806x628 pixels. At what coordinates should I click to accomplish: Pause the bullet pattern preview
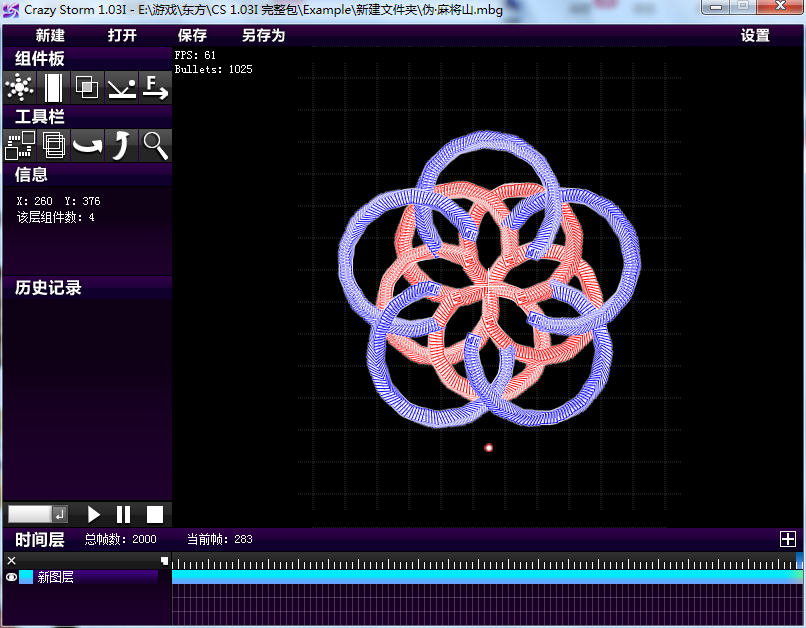tap(123, 514)
